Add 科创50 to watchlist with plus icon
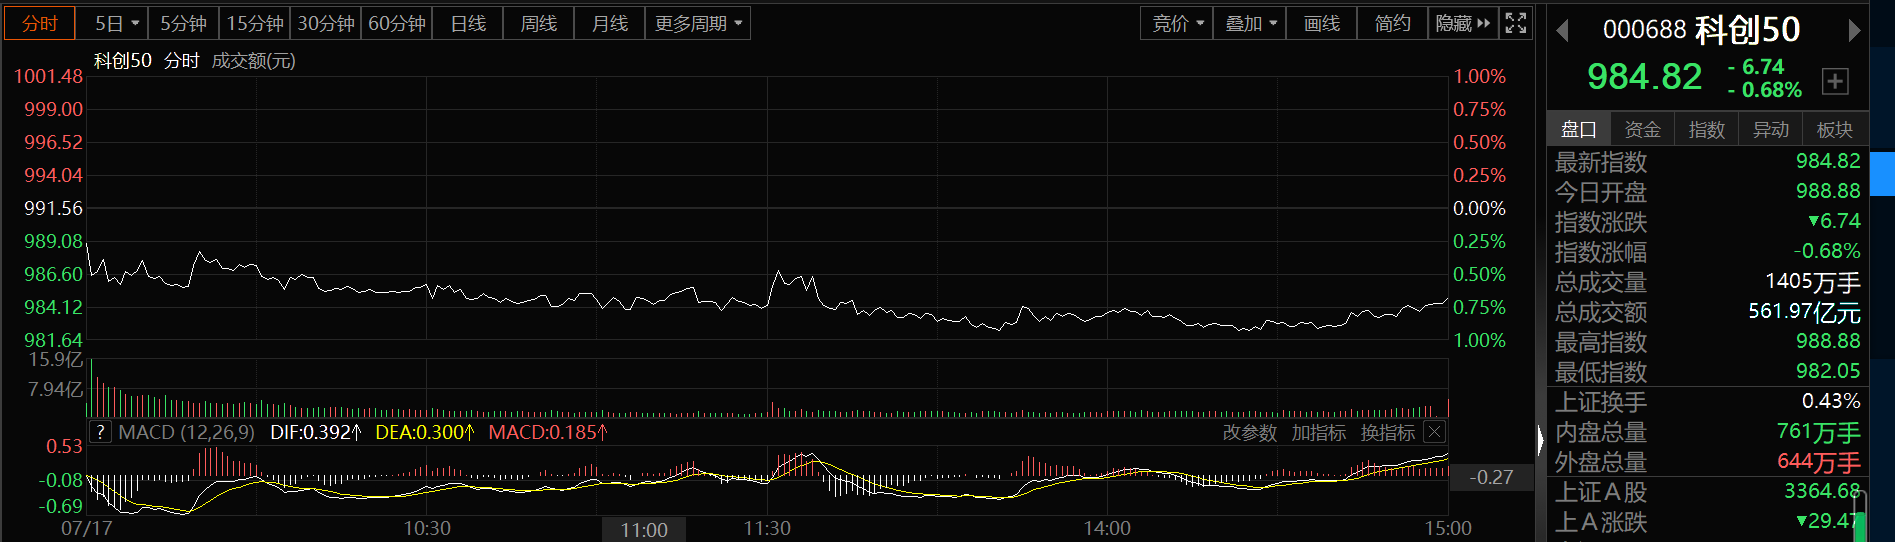Viewport: 1895px width, 542px height. point(1835,81)
